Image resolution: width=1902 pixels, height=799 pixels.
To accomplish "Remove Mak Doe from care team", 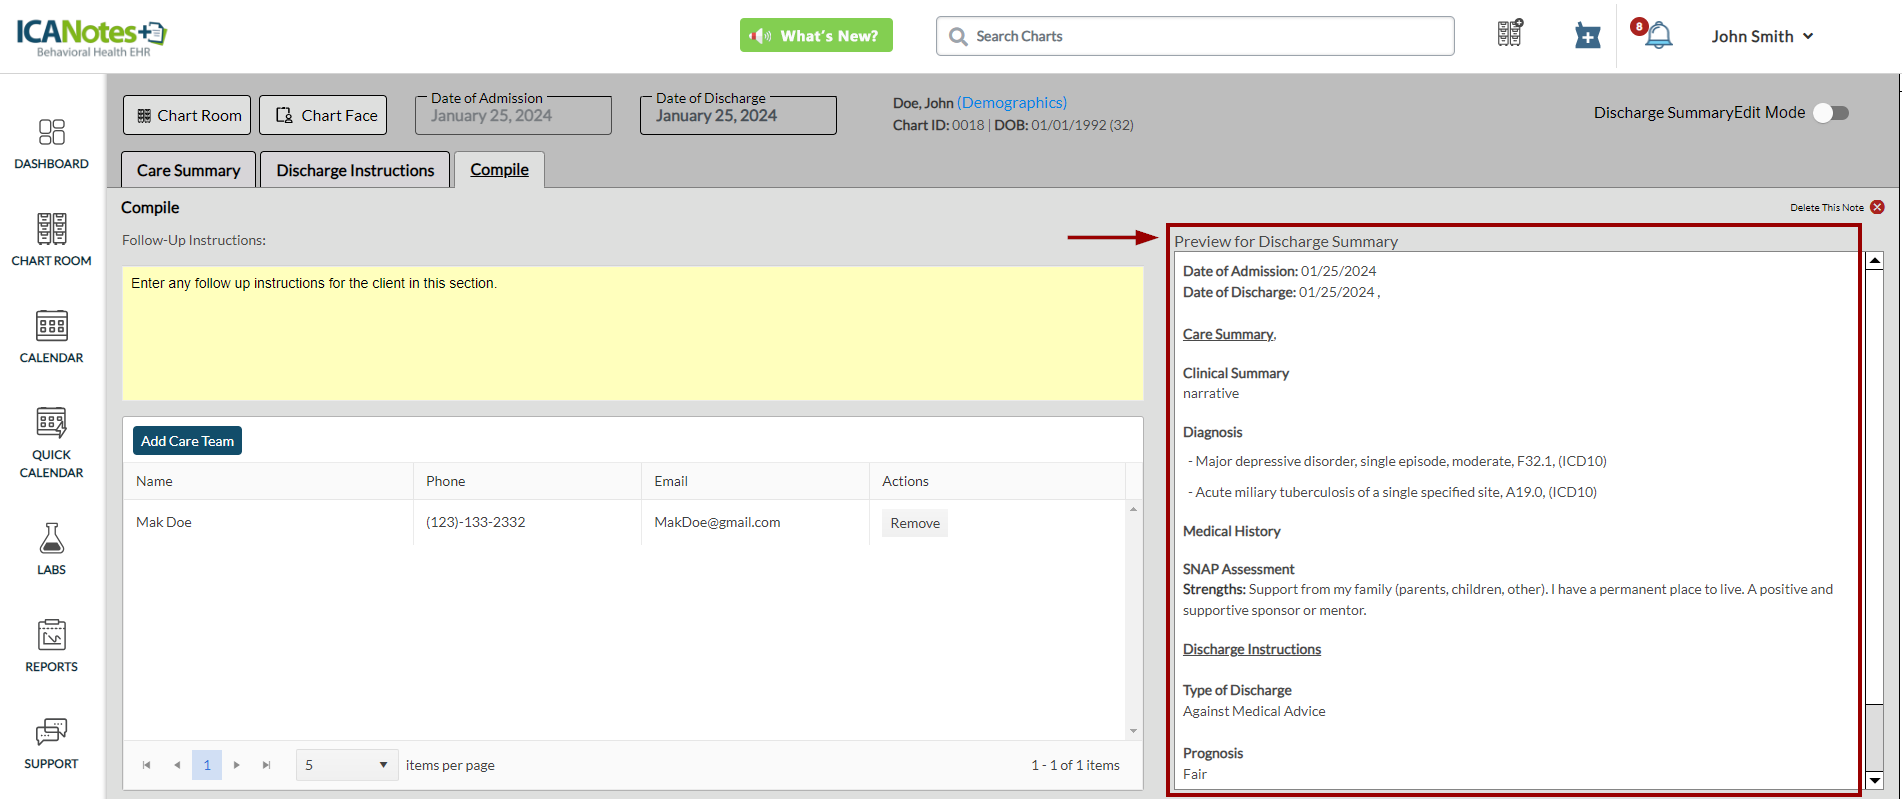I will coord(914,523).
